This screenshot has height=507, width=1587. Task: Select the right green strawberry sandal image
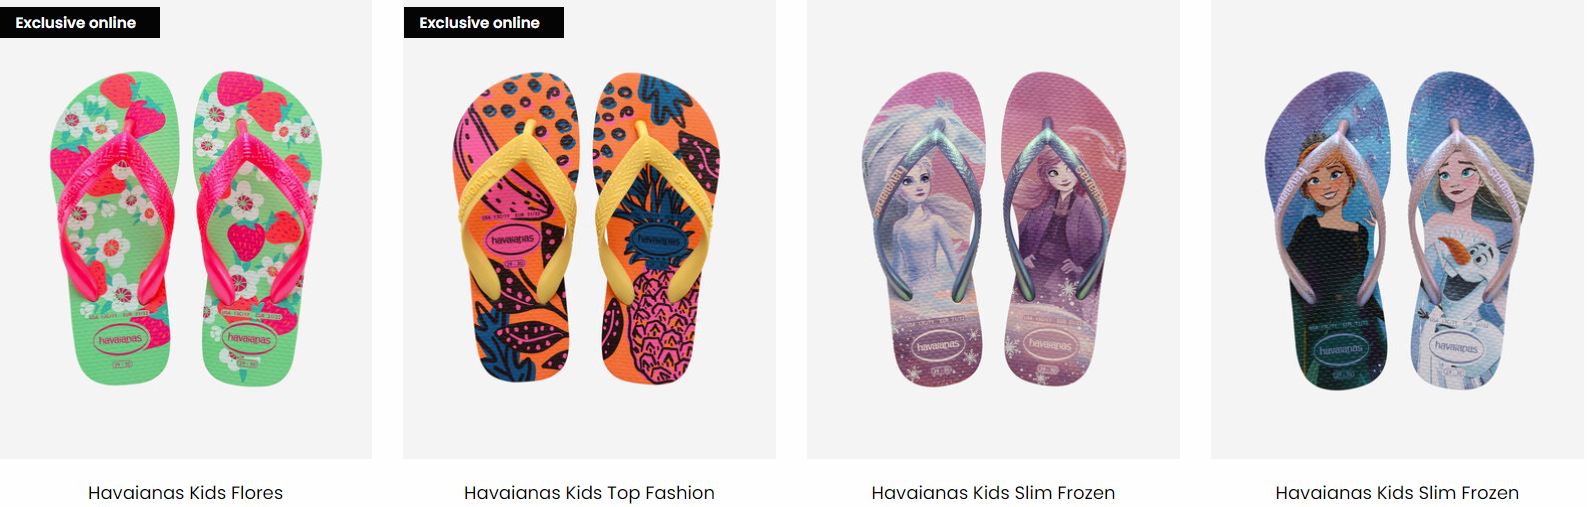tap(258, 228)
